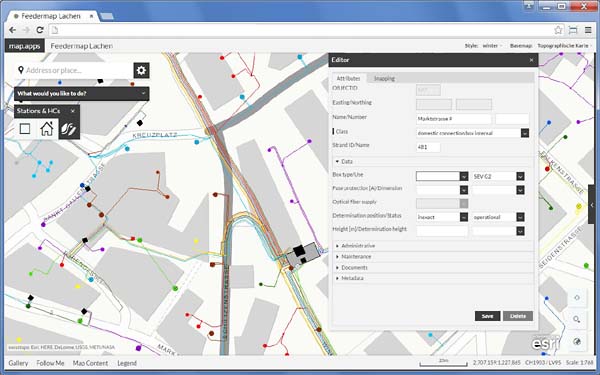Image resolution: width=600 pixels, height=375 pixels.
Task: Close the Editor window
Action: (x=531, y=60)
